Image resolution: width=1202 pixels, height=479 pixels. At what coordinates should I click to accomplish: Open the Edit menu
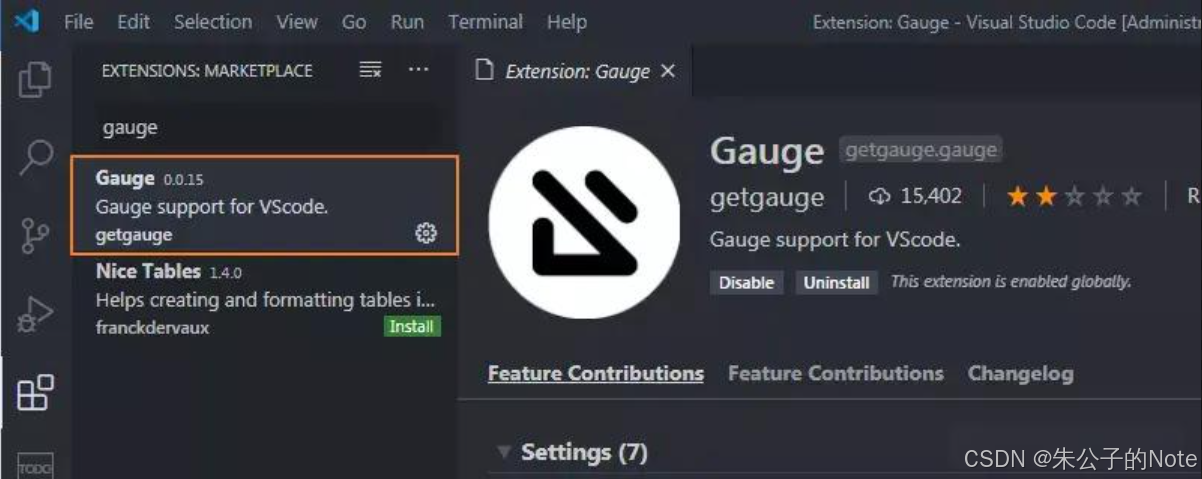(133, 21)
